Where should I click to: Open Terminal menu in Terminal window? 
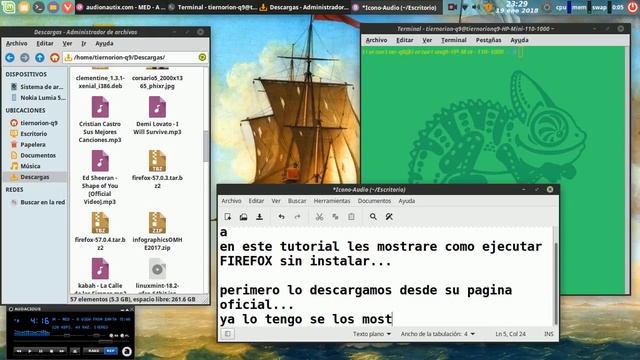click(453, 40)
